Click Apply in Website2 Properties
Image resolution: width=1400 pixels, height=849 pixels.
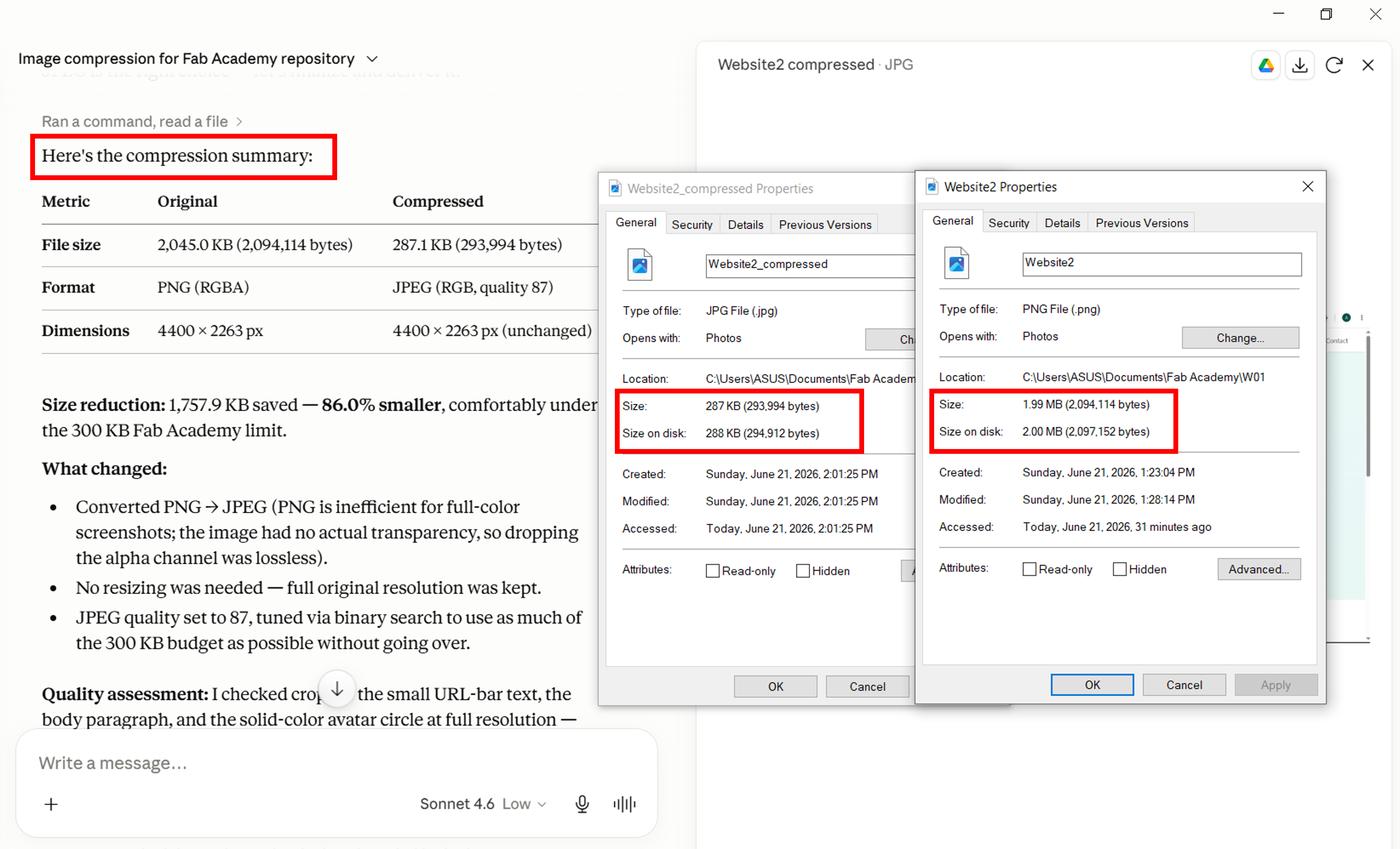pyautogui.click(x=1275, y=685)
